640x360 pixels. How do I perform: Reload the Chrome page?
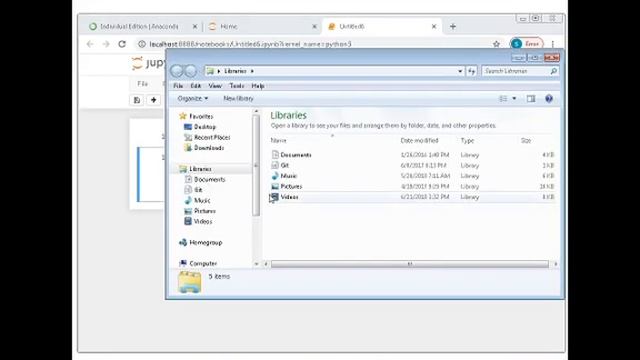[x=122, y=44]
